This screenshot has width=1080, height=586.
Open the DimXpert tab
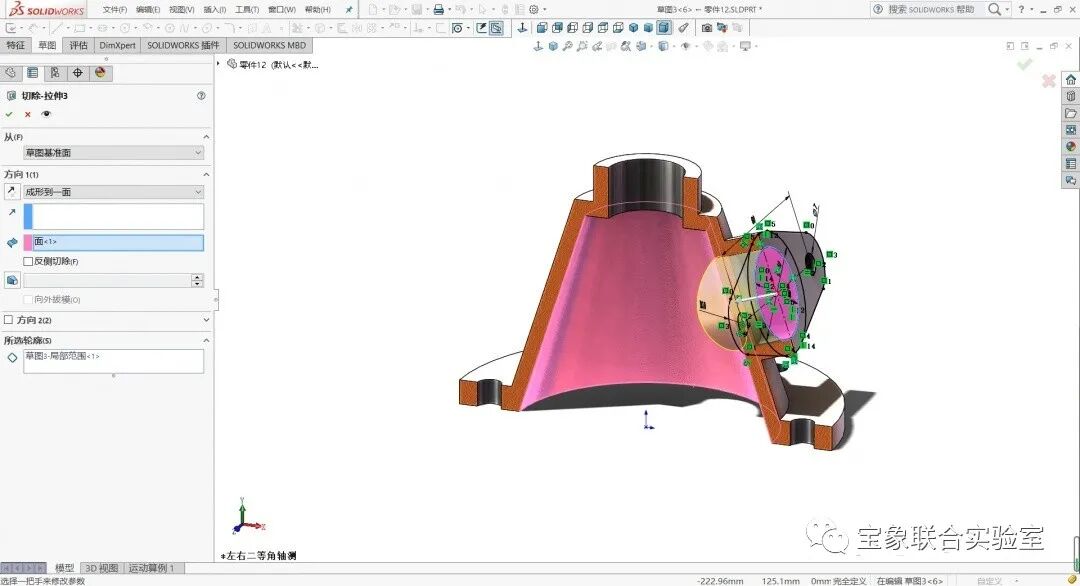pos(117,45)
